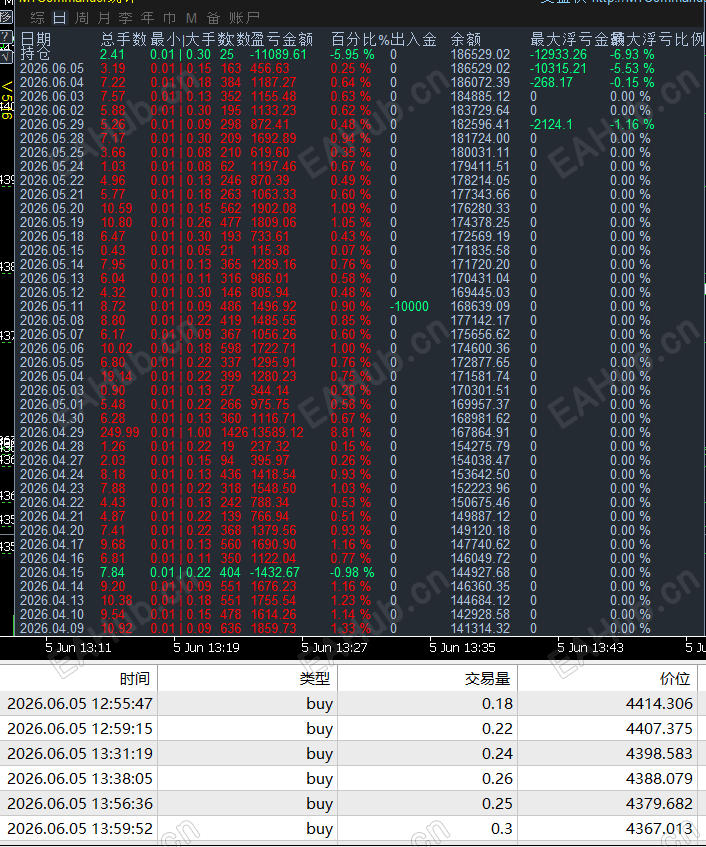The height and width of the screenshot is (847, 706).
Task: Click the 5 Jun 13:35 time axis label
Action: pos(462,648)
